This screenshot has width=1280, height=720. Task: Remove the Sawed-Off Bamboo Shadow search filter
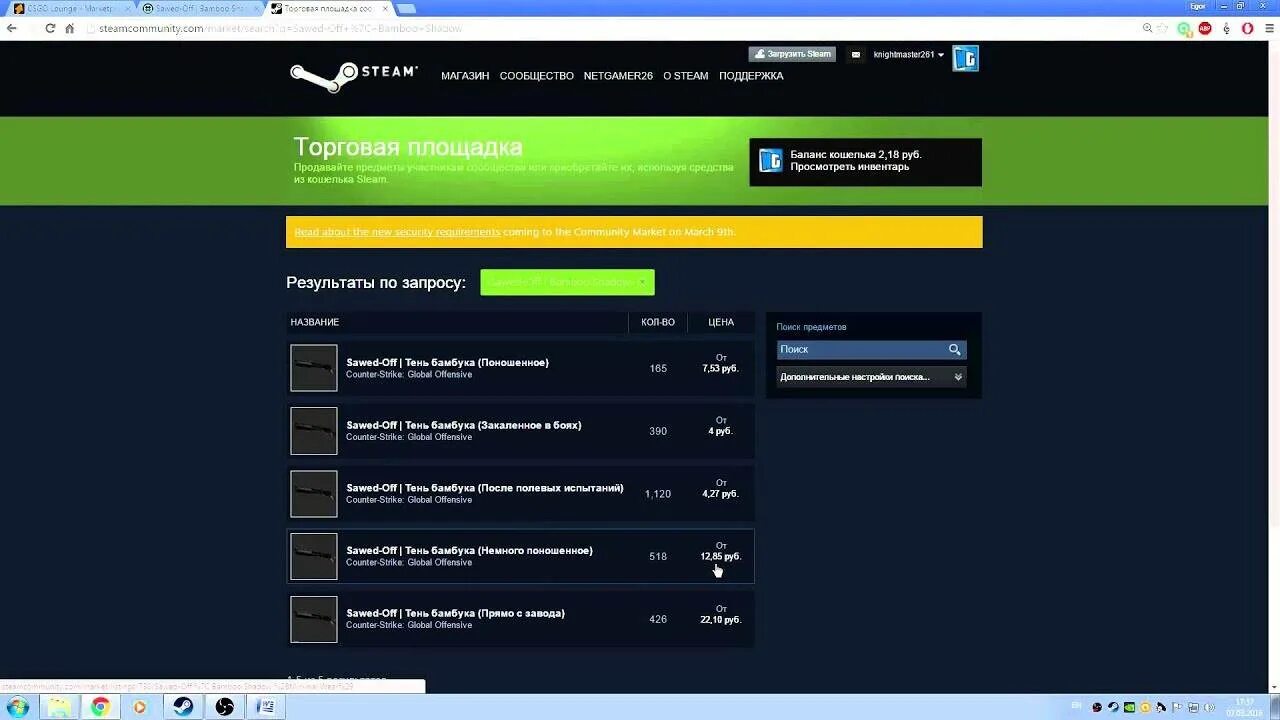pyautogui.click(x=643, y=282)
